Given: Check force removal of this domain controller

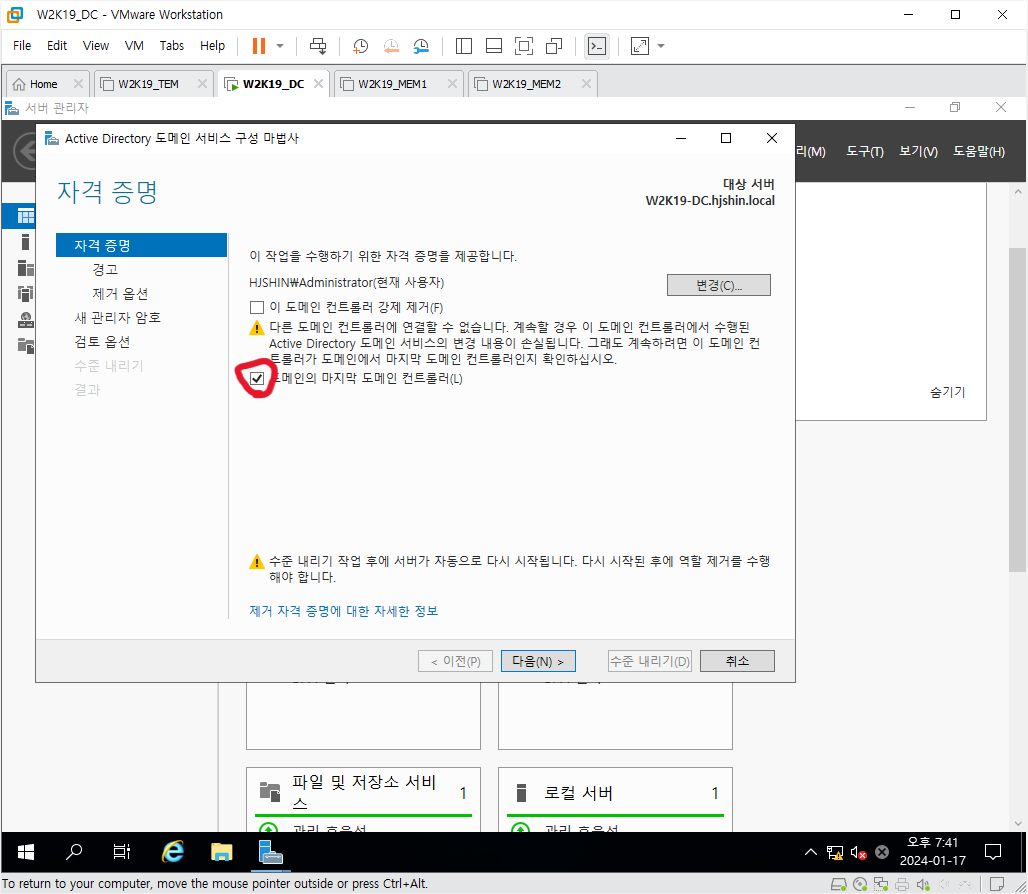Looking at the screenshot, I should click(x=257, y=307).
